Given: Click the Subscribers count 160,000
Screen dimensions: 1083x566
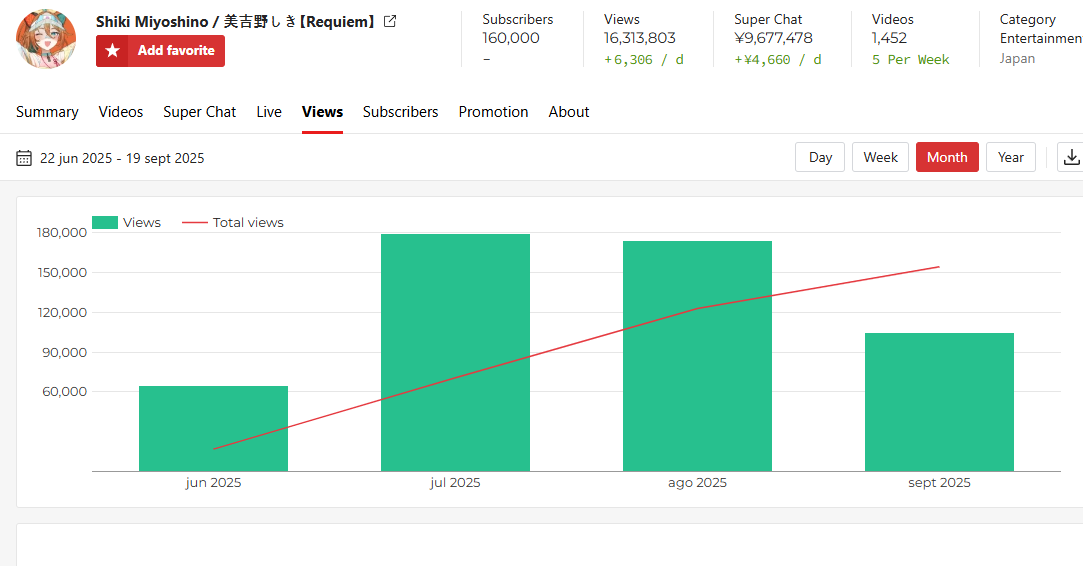Looking at the screenshot, I should 511,38.
